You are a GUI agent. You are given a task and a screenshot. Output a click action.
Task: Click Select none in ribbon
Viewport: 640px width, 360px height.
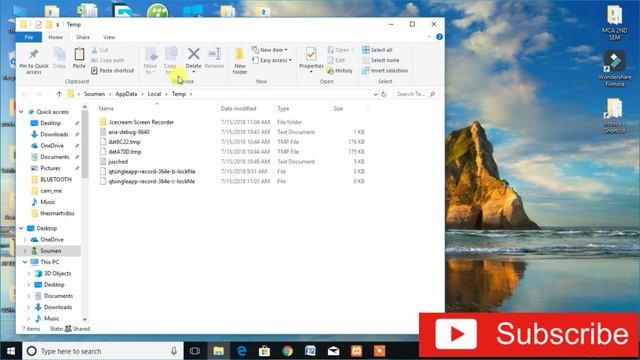tap(381, 60)
